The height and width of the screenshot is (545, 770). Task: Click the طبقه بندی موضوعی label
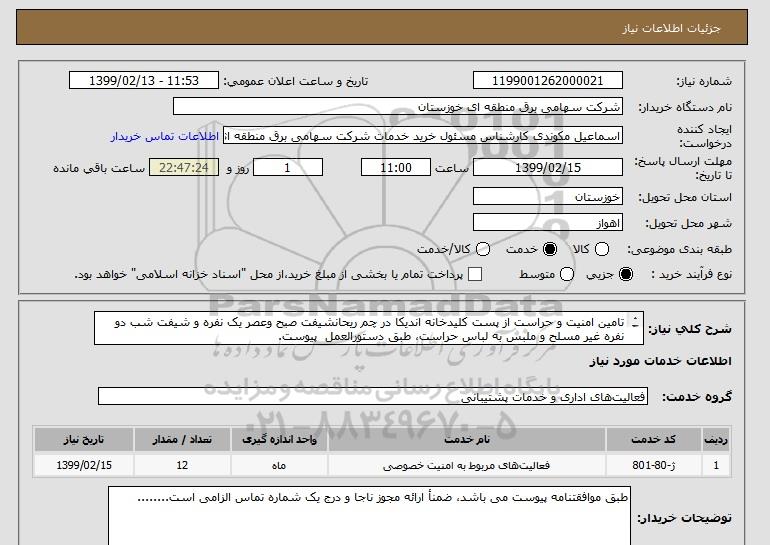coord(680,249)
